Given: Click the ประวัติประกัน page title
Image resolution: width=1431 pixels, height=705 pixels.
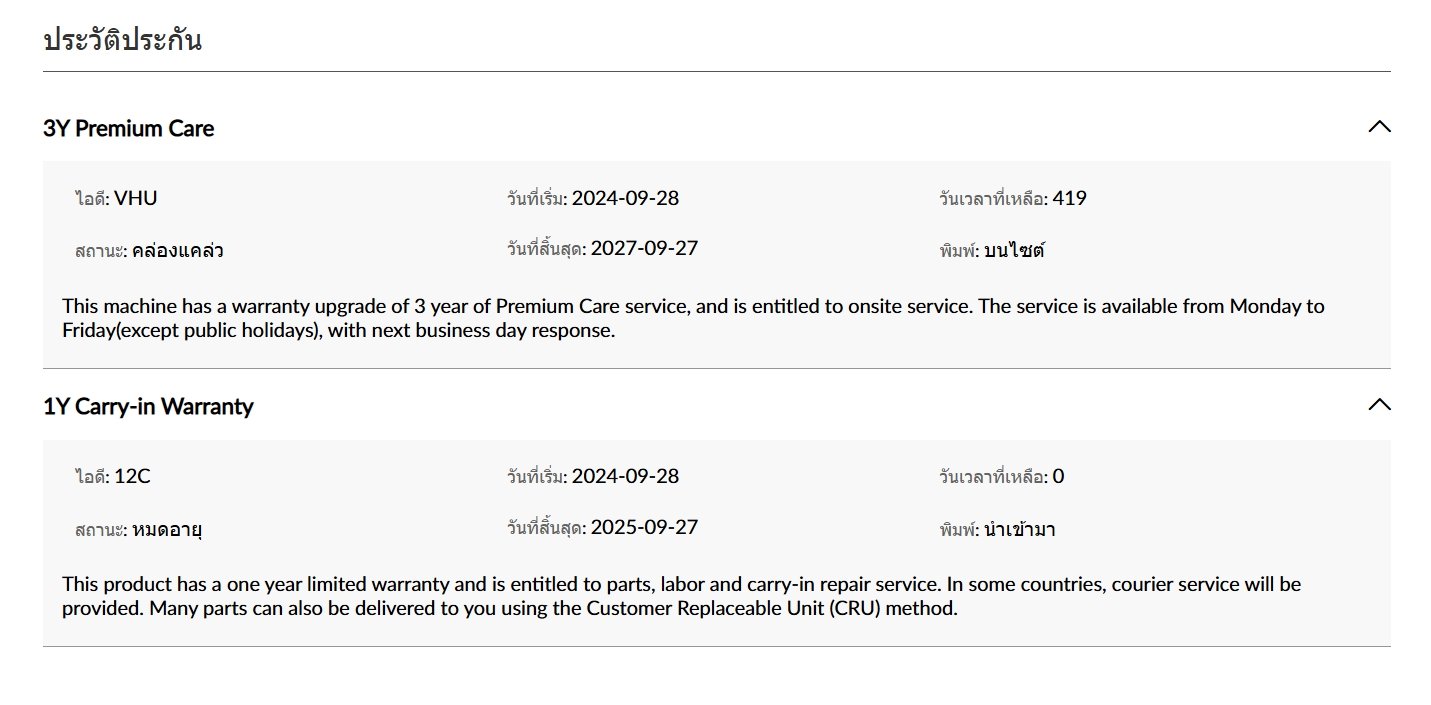Looking at the screenshot, I should (123, 41).
